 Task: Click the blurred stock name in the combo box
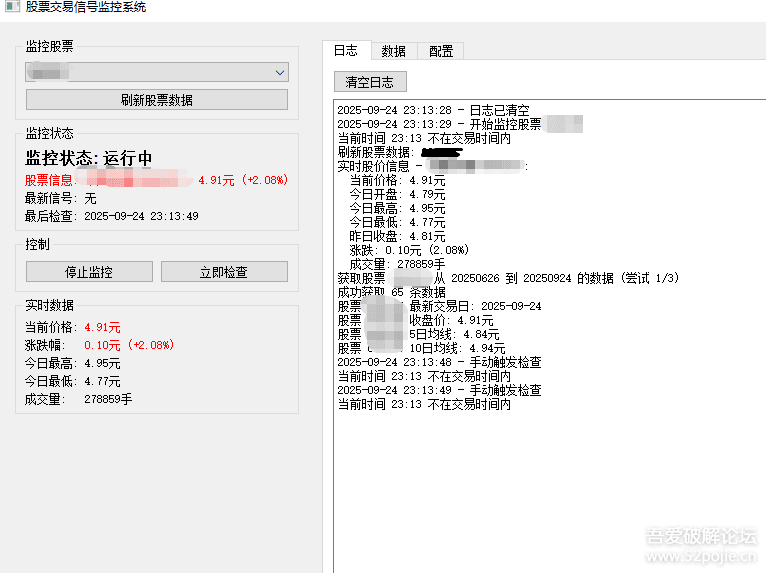(48, 73)
